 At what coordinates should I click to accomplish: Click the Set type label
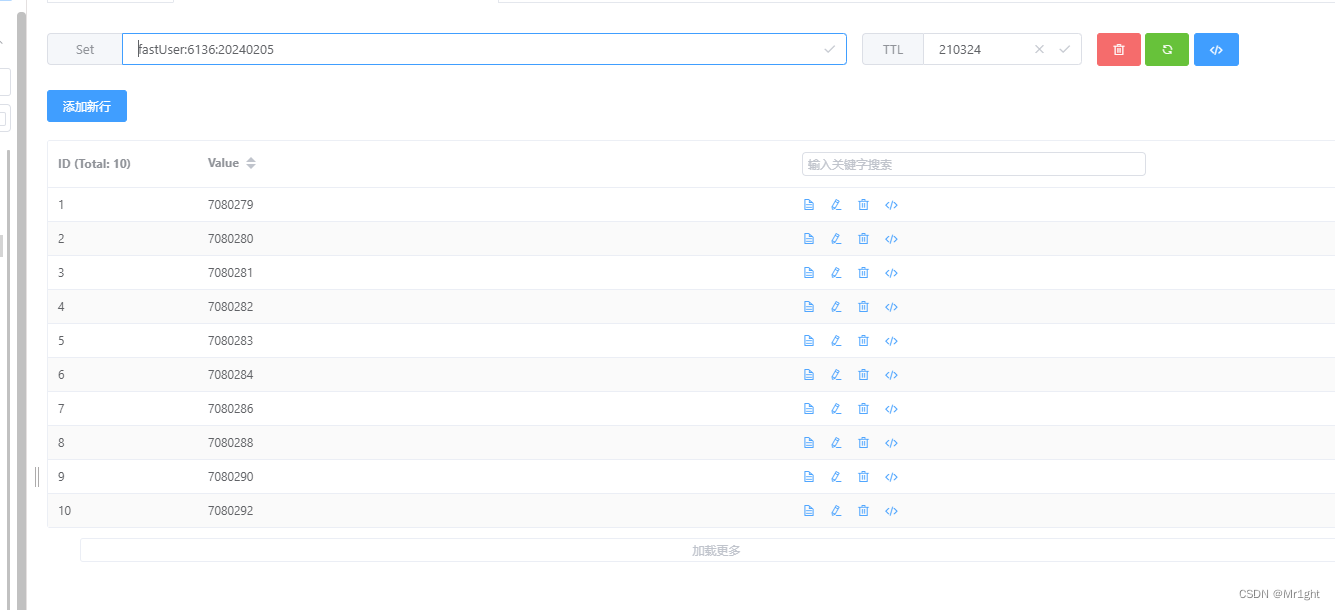click(x=85, y=49)
